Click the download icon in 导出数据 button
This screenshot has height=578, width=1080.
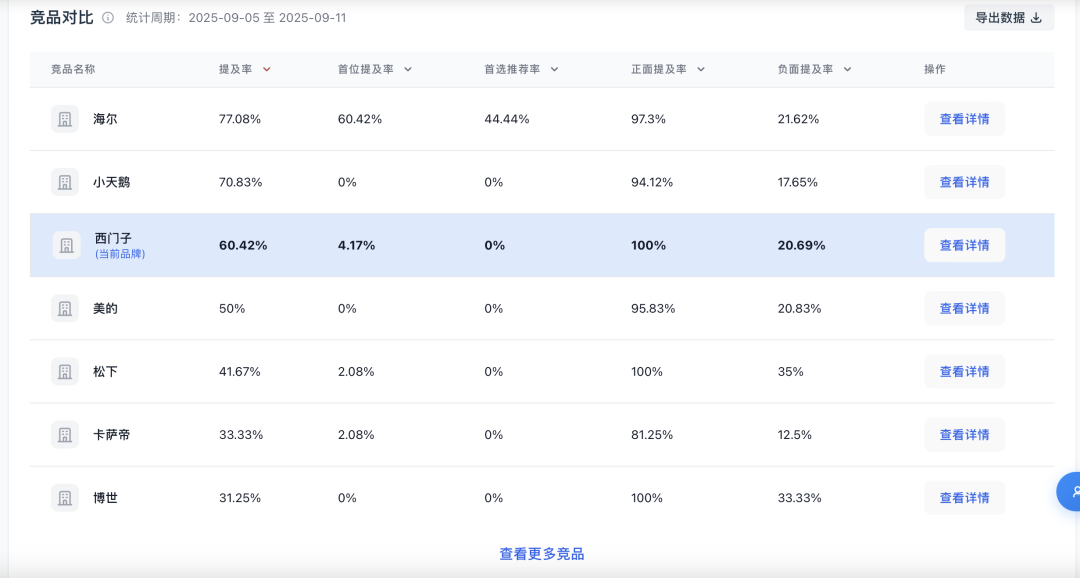coord(1036,18)
